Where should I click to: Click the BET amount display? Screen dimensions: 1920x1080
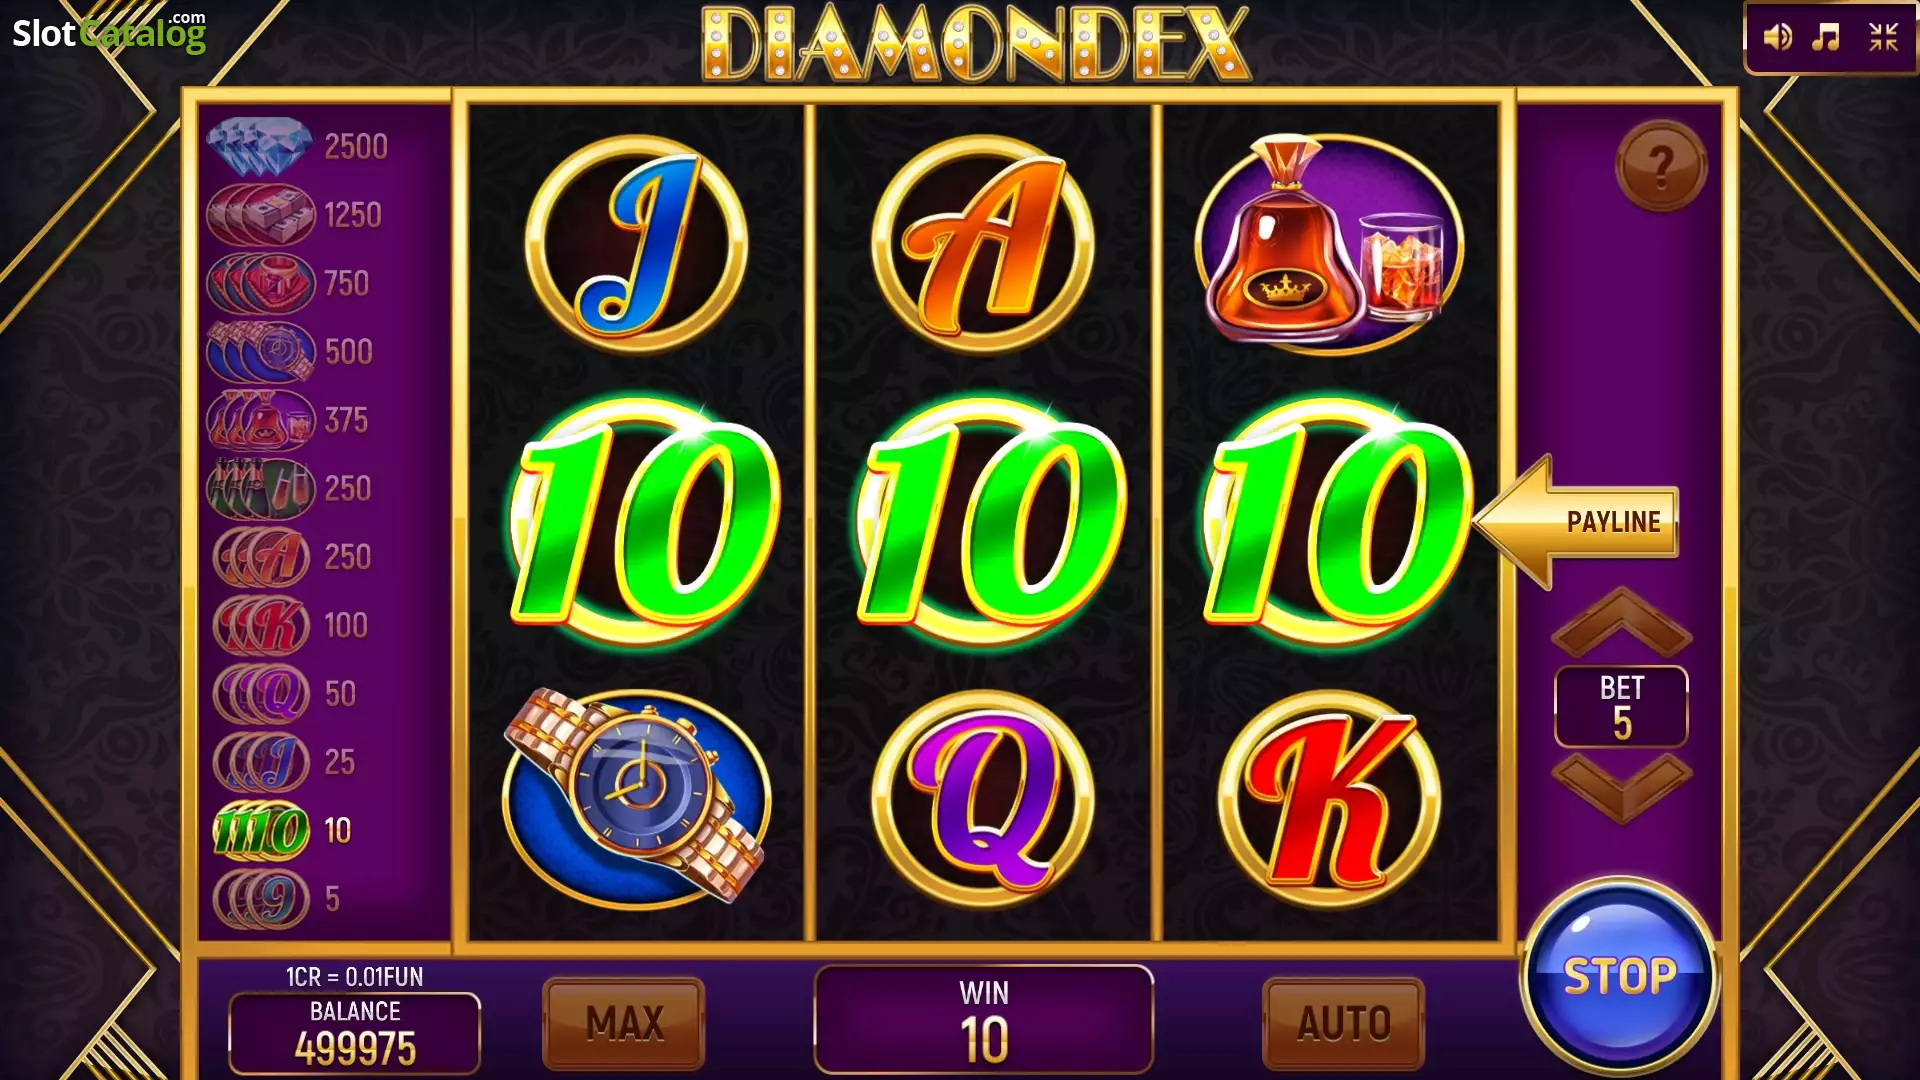[1621, 707]
